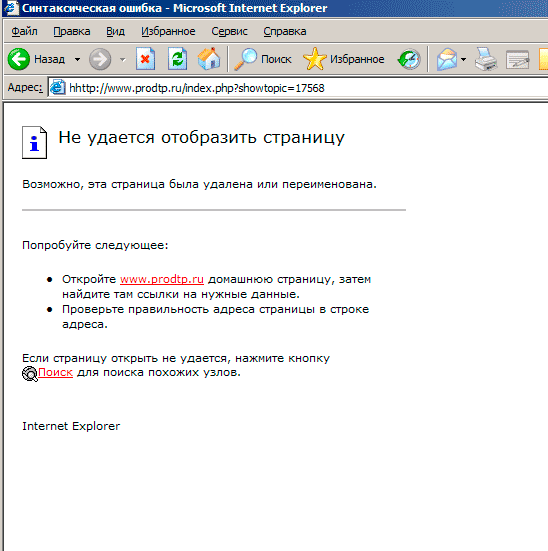Open the Вид menu

point(115,31)
